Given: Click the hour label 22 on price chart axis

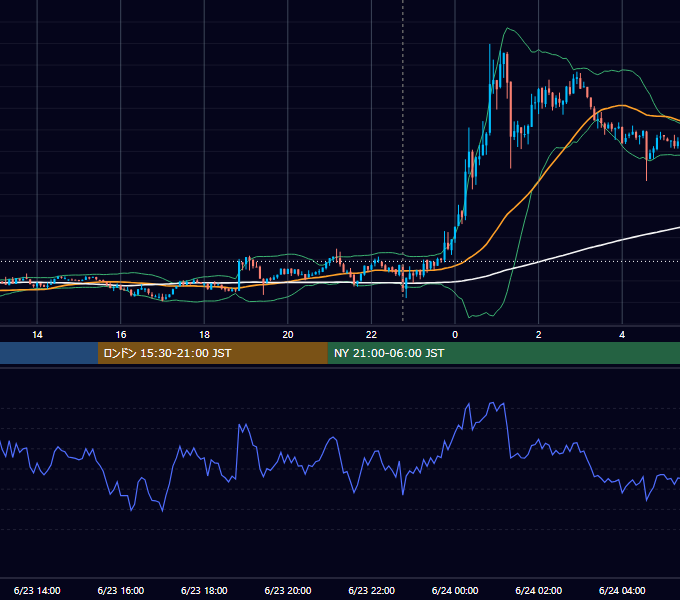Looking at the screenshot, I should (x=372, y=335).
